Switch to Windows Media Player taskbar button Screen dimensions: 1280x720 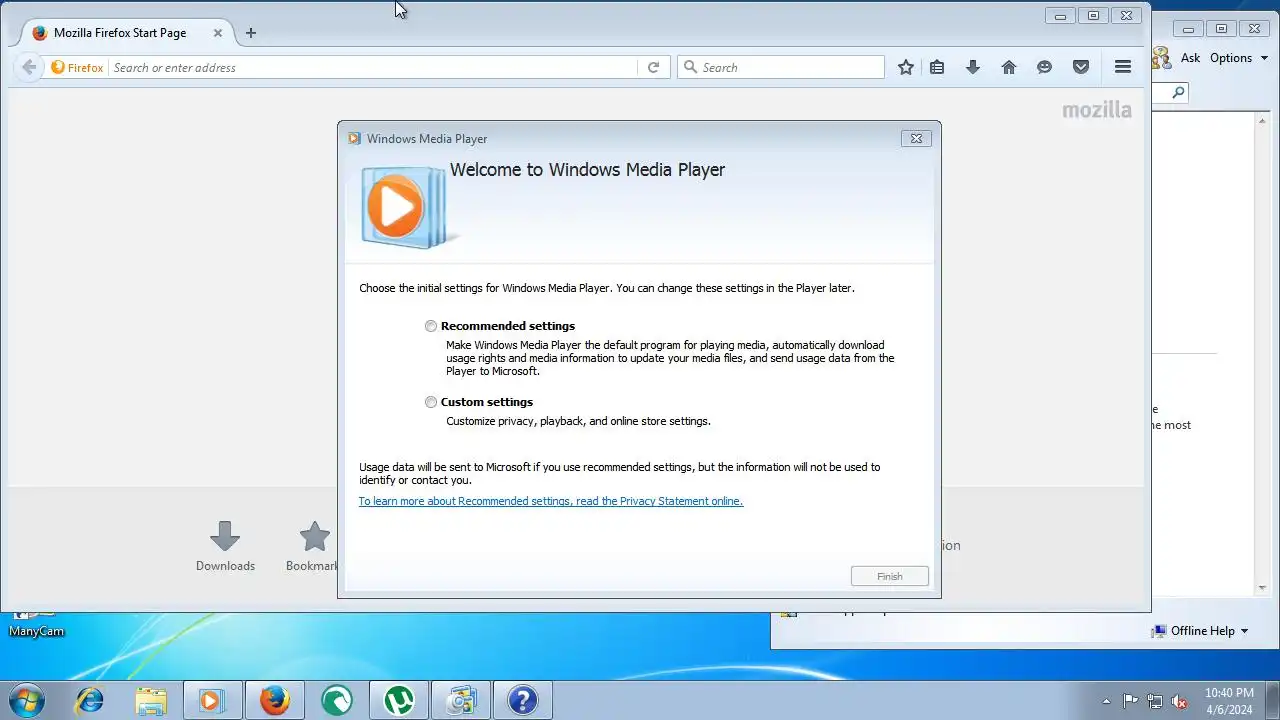[213, 700]
